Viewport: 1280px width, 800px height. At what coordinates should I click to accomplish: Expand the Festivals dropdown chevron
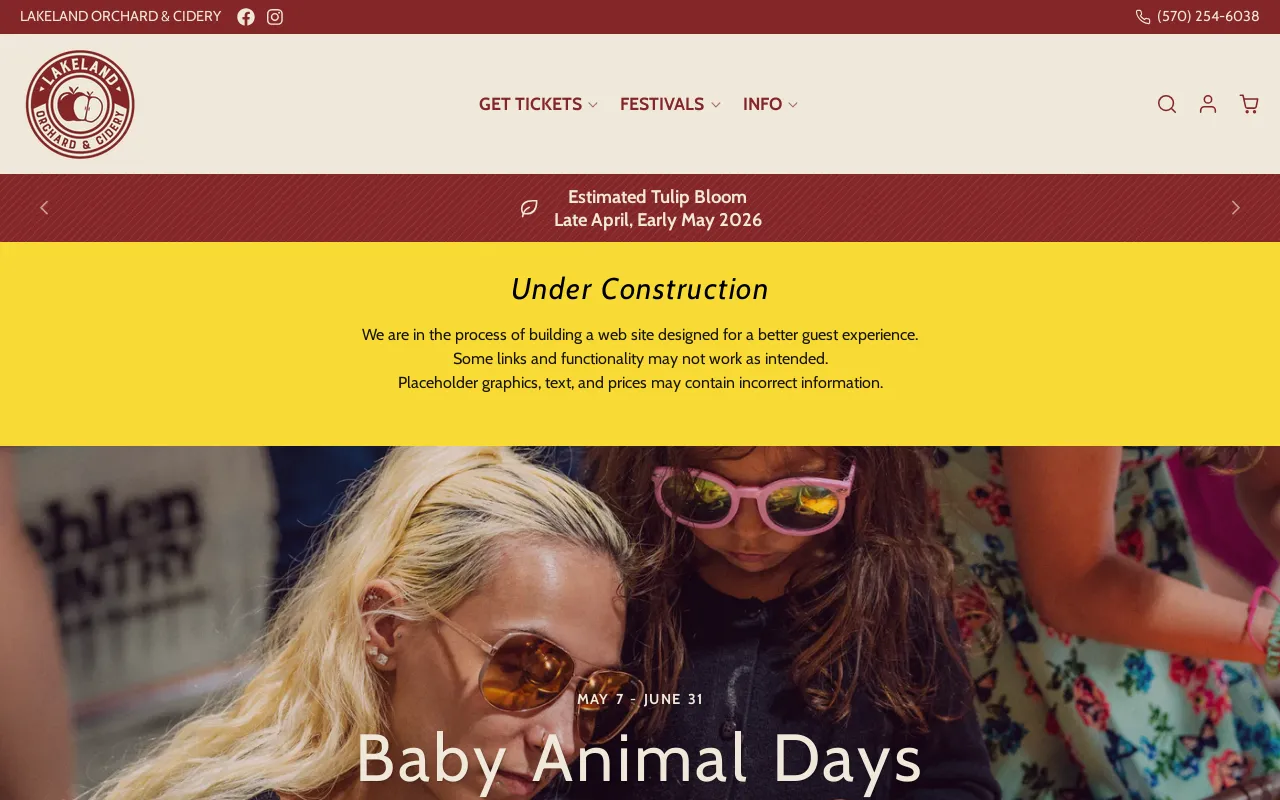(x=715, y=105)
